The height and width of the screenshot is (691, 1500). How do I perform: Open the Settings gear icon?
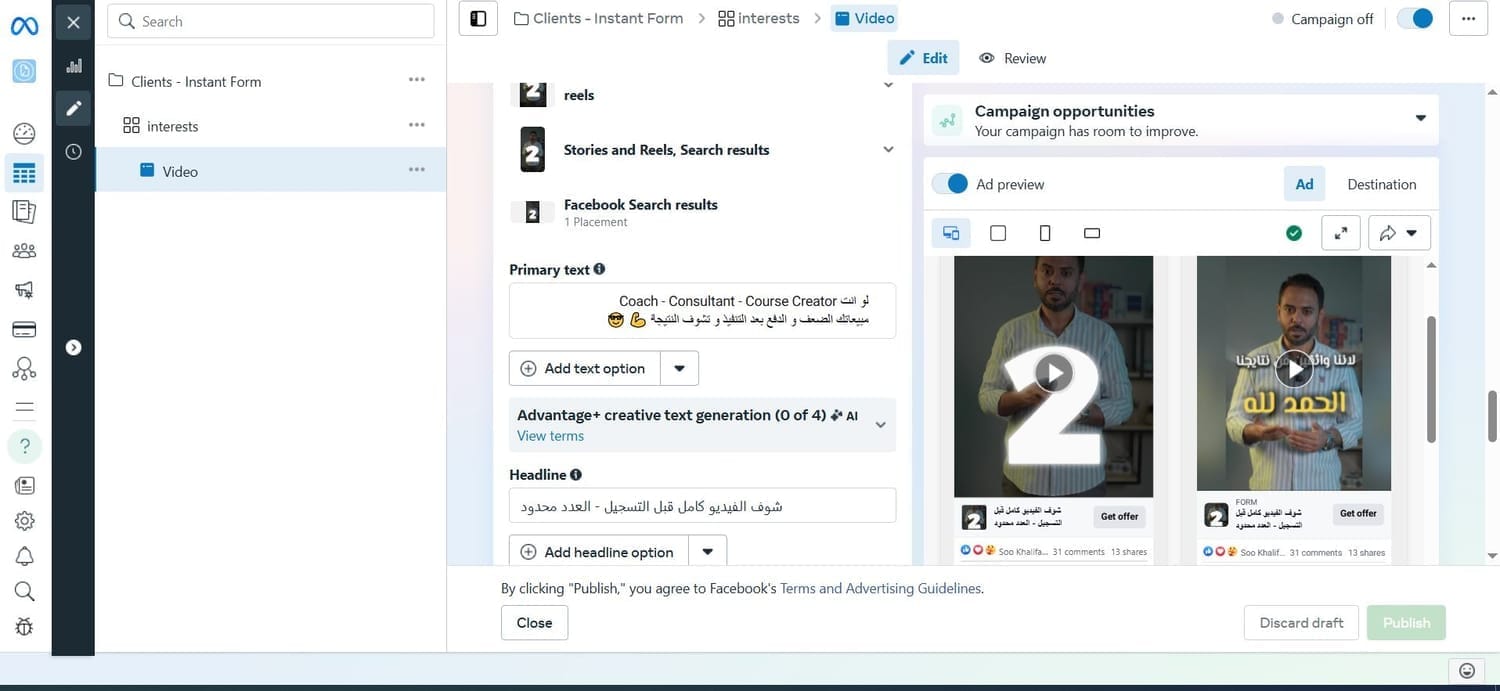click(24, 520)
